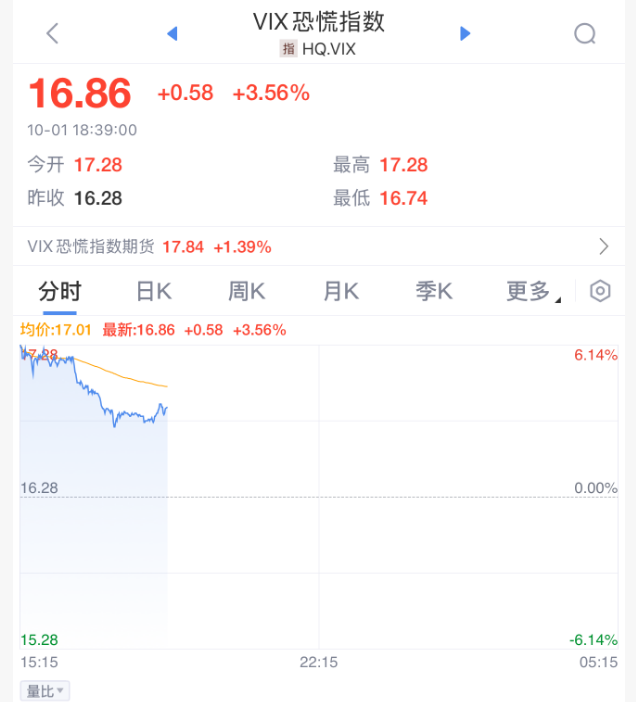Tap the 指 index badge icon
Image resolution: width=636 pixels, height=702 pixels.
288,49
